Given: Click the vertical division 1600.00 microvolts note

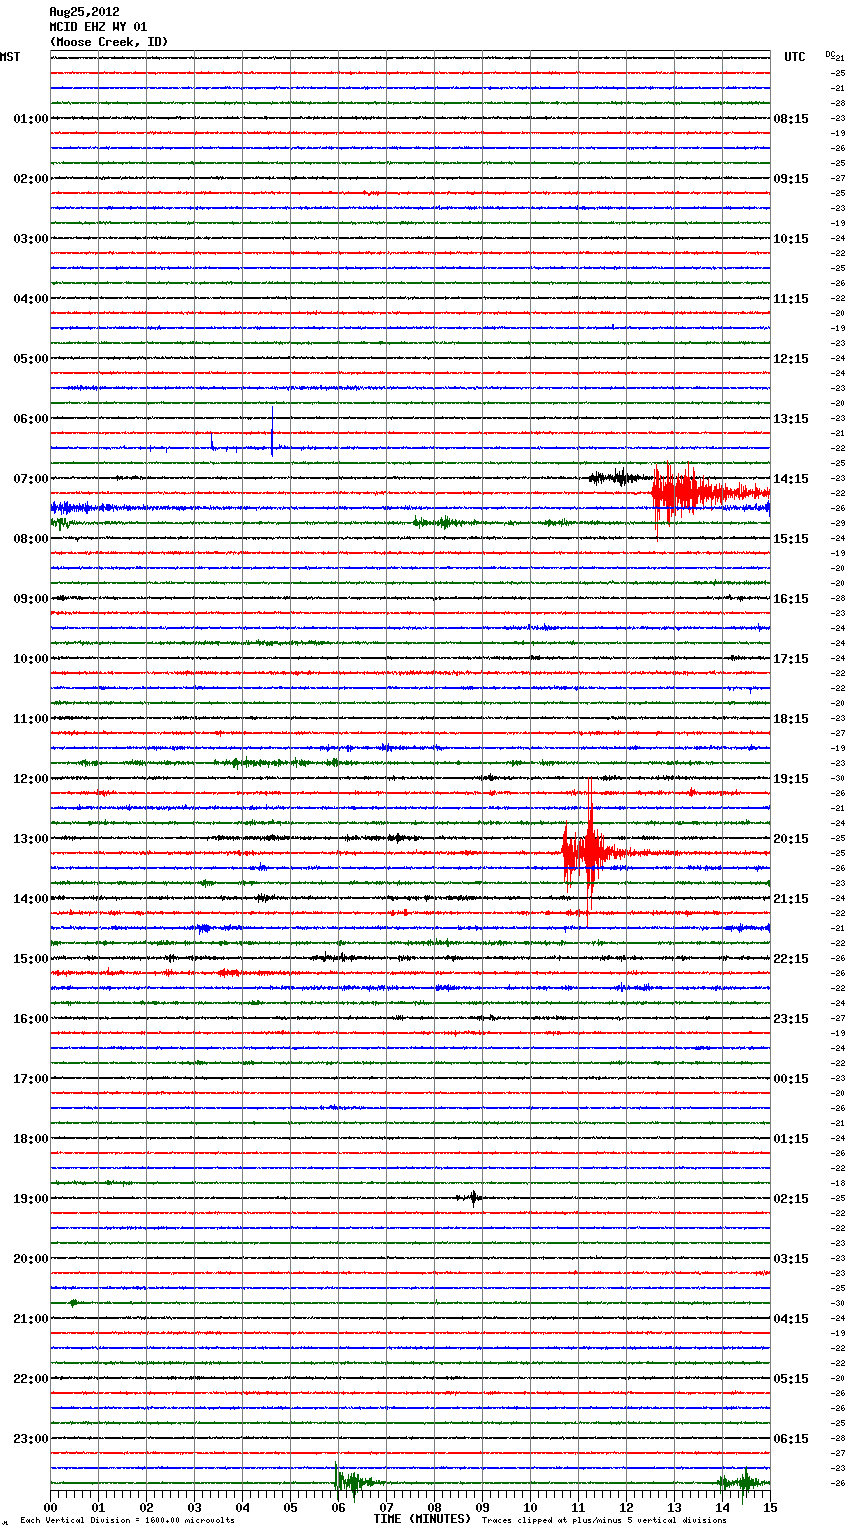Looking at the screenshot, I should (x=127, y=1521).
